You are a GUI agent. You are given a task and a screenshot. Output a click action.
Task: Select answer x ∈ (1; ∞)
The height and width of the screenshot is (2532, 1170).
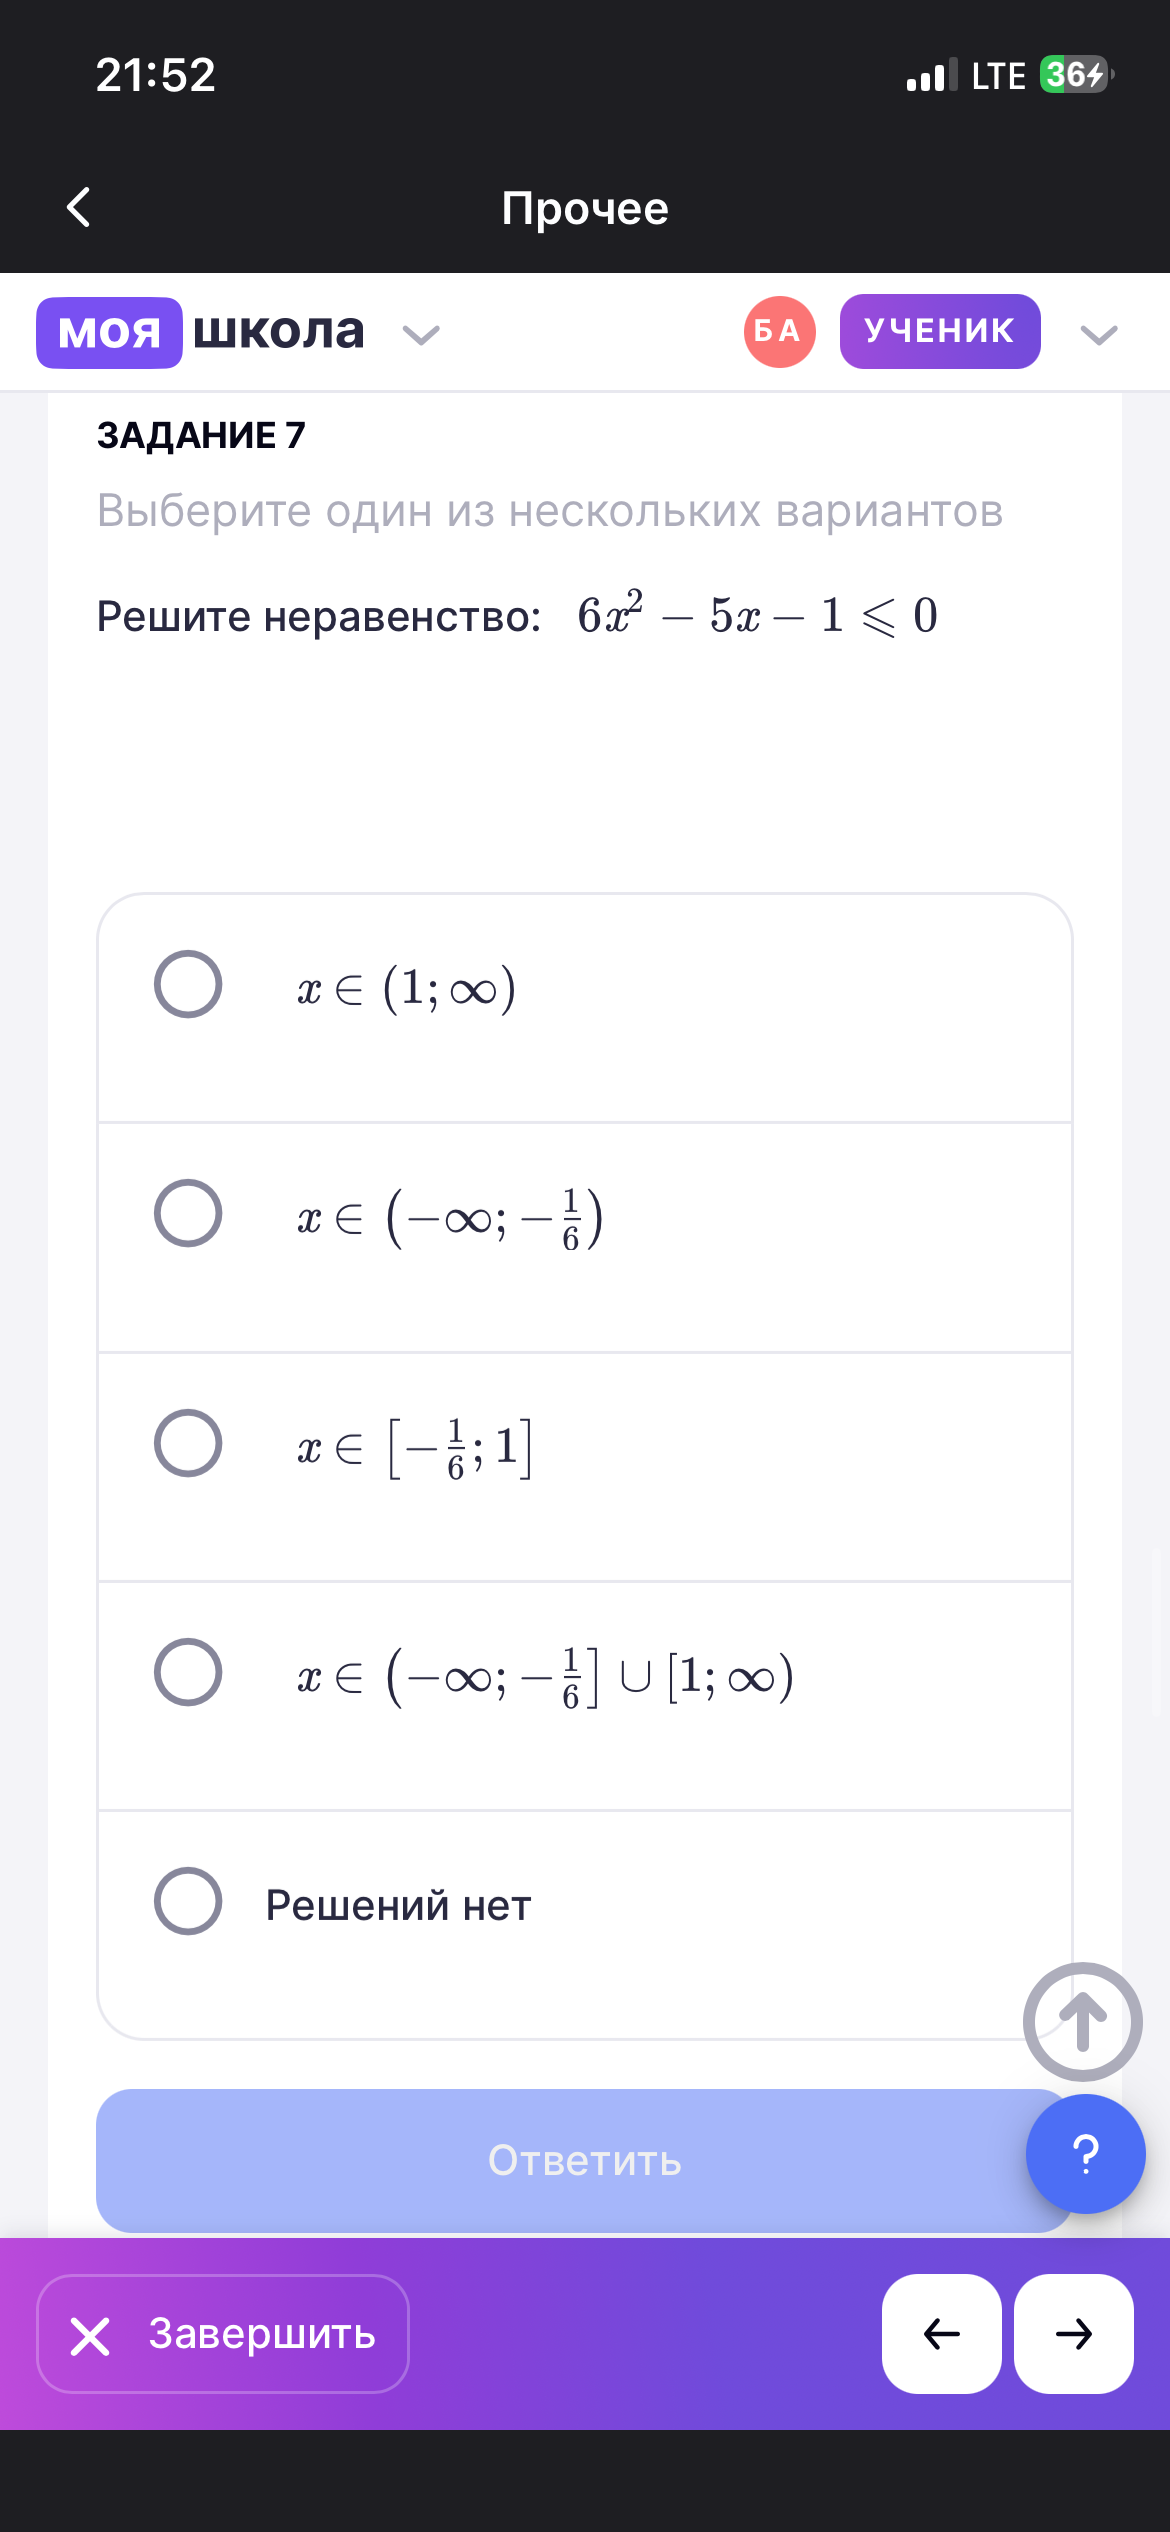[x=188, y=985]
